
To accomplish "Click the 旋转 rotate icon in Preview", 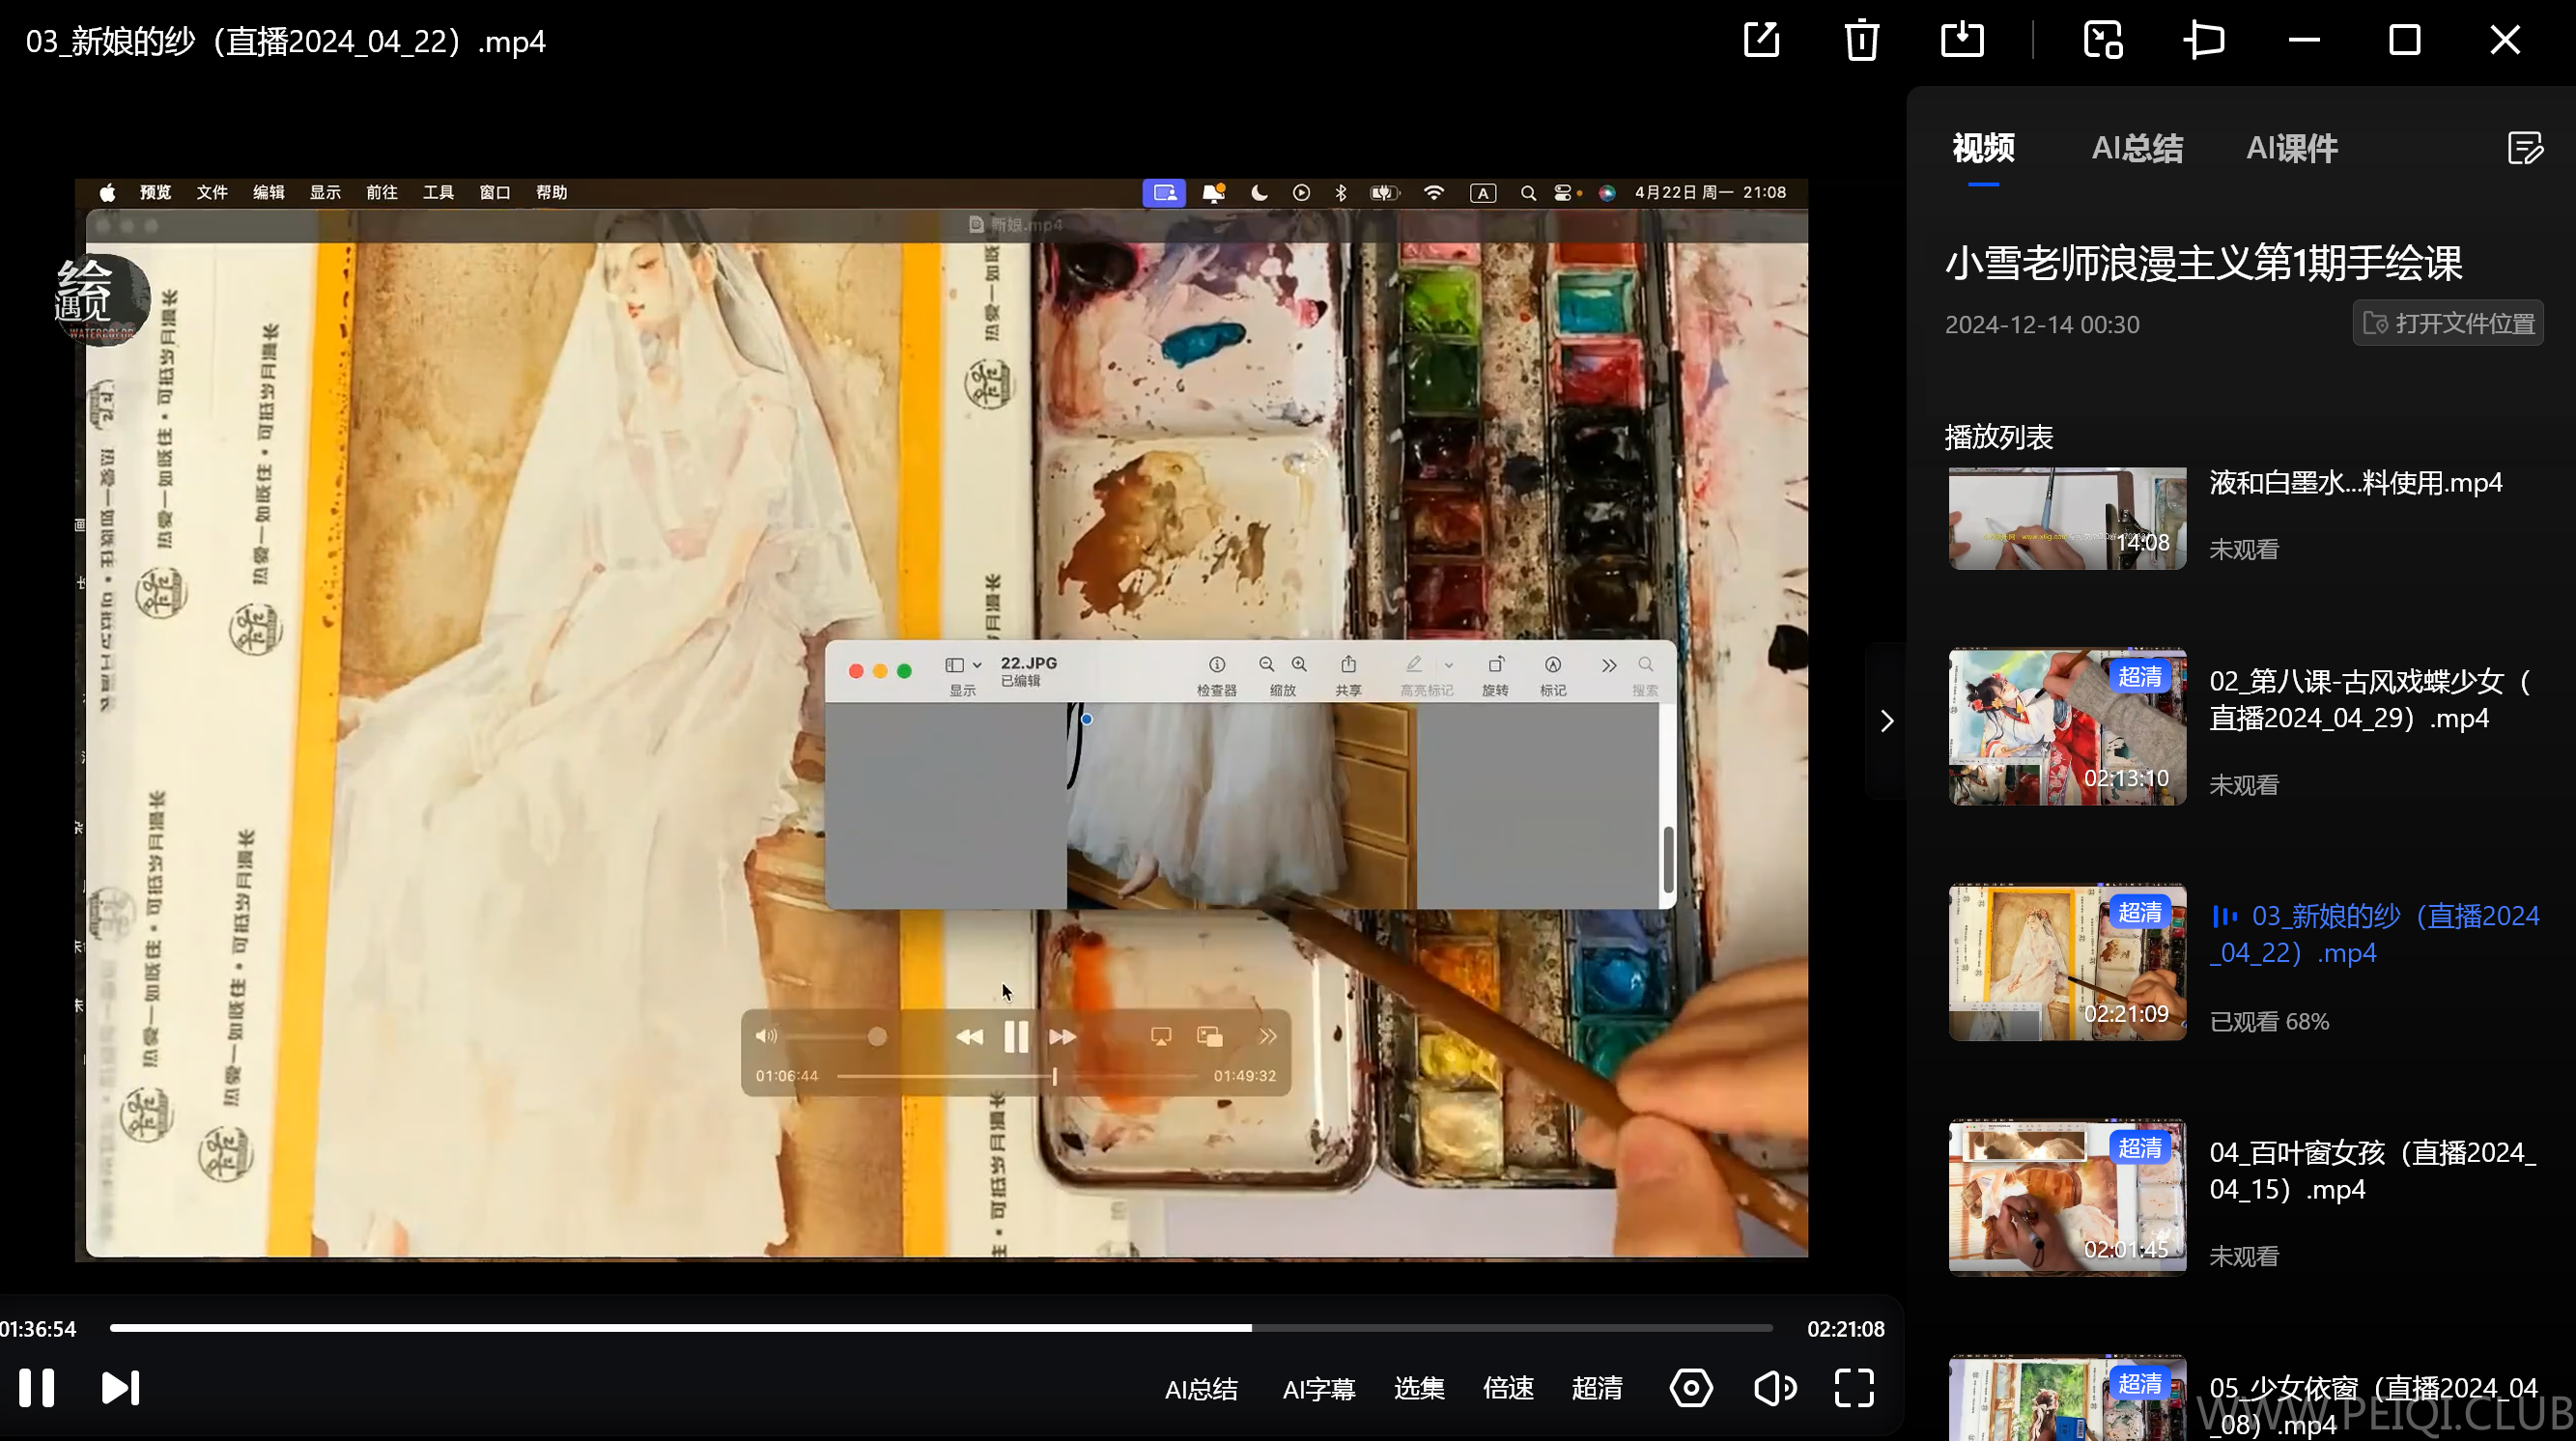I will pos(1495,664).
